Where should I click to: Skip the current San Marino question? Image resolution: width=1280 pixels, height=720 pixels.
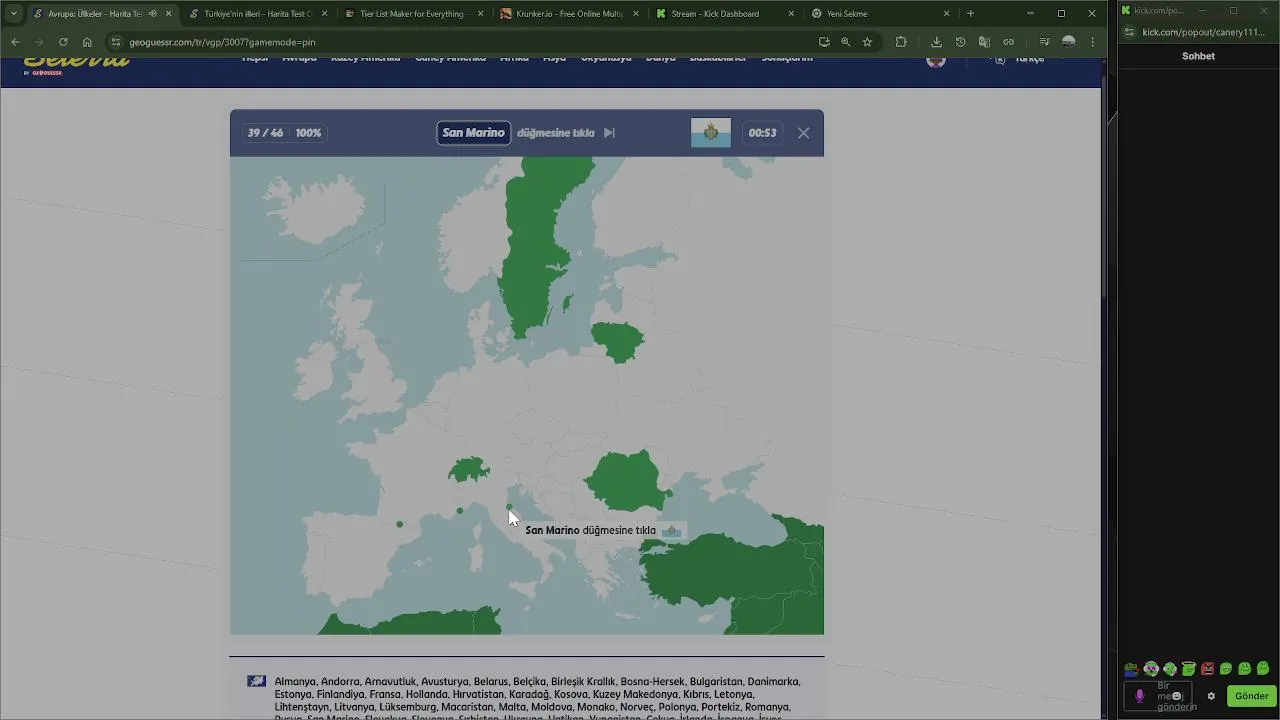point(609,133)
